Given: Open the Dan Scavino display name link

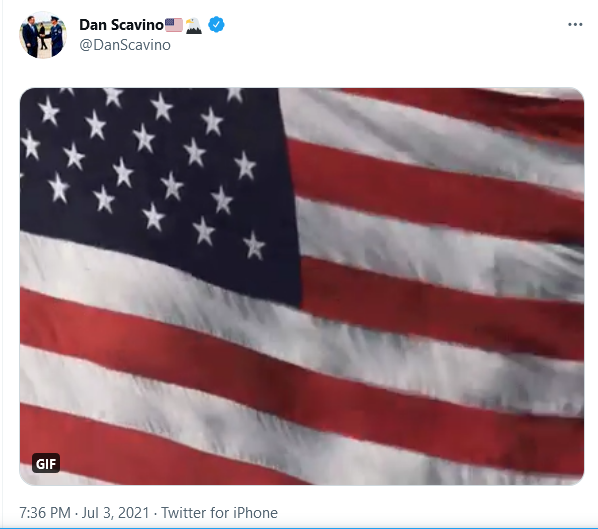Looking at the screenshot, I should (x=121, y=25).
